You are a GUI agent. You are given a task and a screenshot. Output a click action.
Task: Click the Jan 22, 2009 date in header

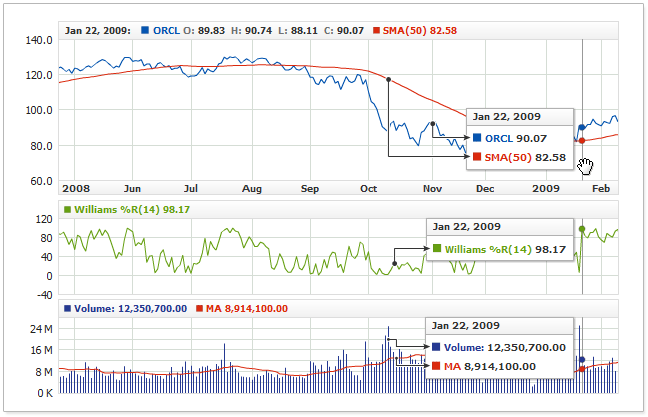click(97, 31)
